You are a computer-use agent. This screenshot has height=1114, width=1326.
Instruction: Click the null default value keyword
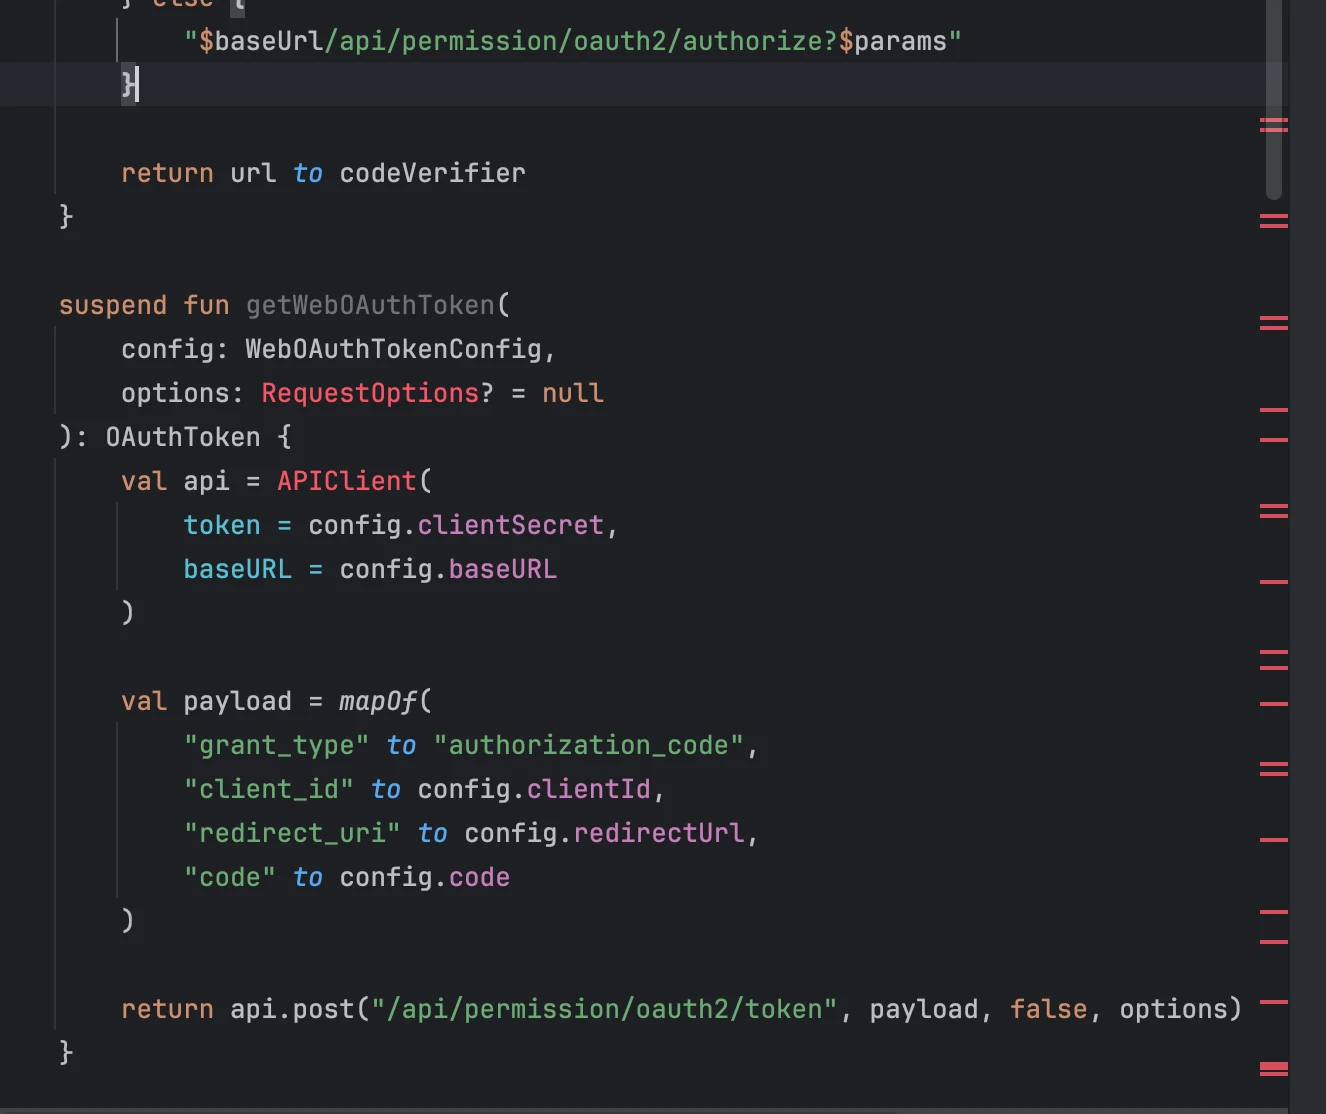point(572,393)
